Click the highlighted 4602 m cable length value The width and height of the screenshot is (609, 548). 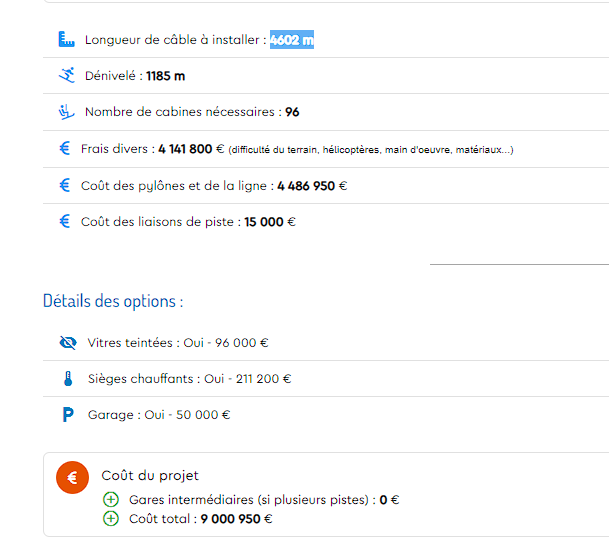[x=292, y=40]
